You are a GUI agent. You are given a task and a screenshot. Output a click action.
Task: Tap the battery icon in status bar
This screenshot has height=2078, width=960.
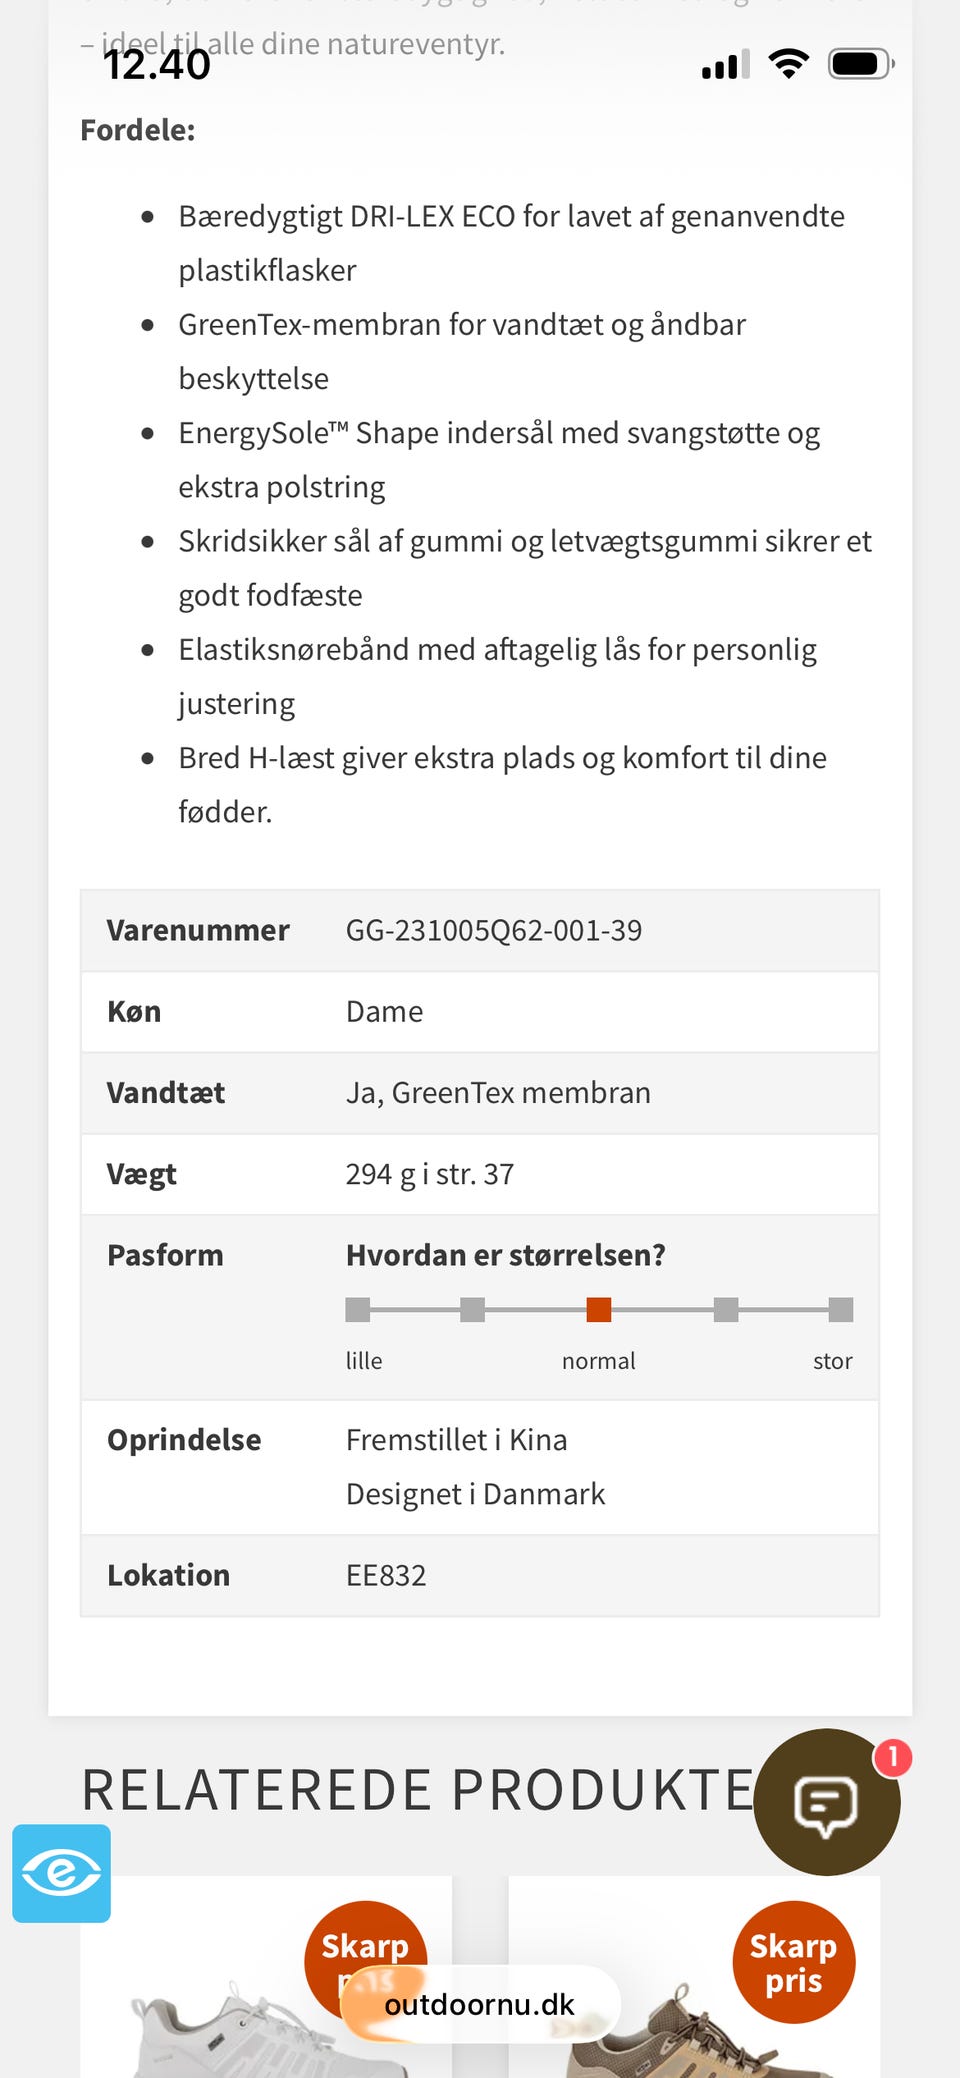pyautogui.click(x=861, y=65)
